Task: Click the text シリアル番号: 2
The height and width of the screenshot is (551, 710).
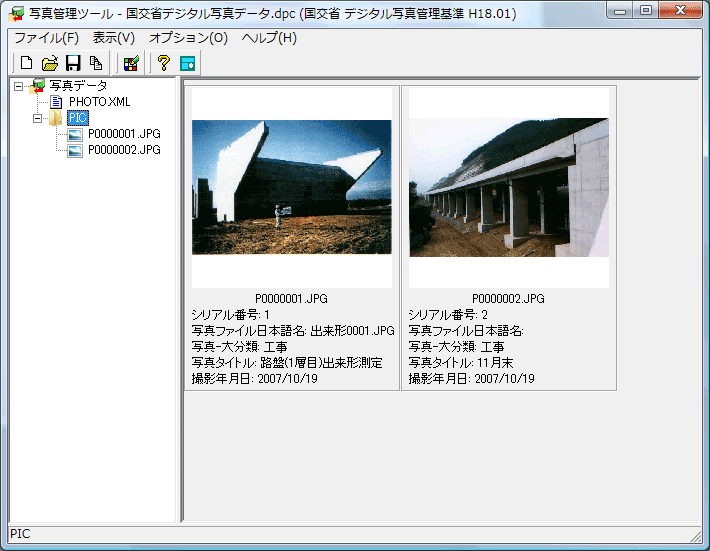Action: (448, 315)
